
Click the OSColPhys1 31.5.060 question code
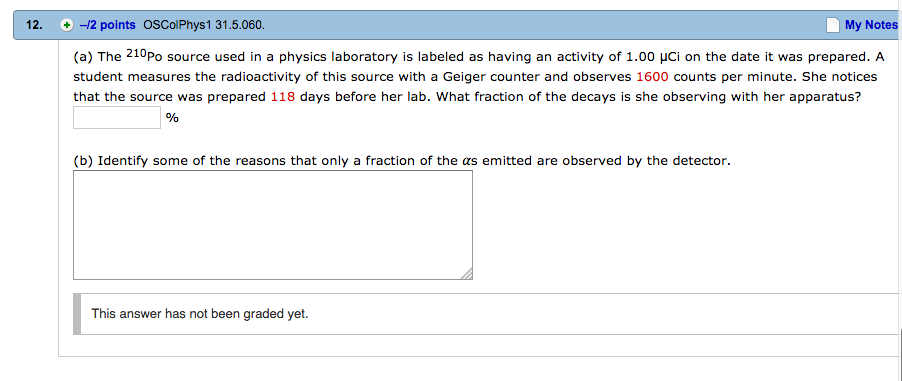coord(204,25)
